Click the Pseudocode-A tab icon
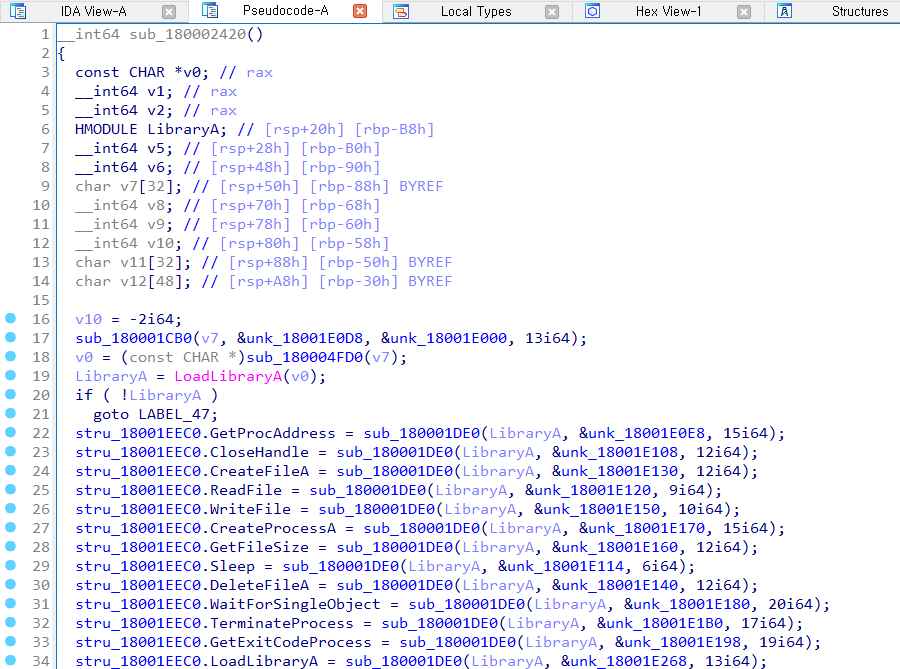 coord(210,11)
